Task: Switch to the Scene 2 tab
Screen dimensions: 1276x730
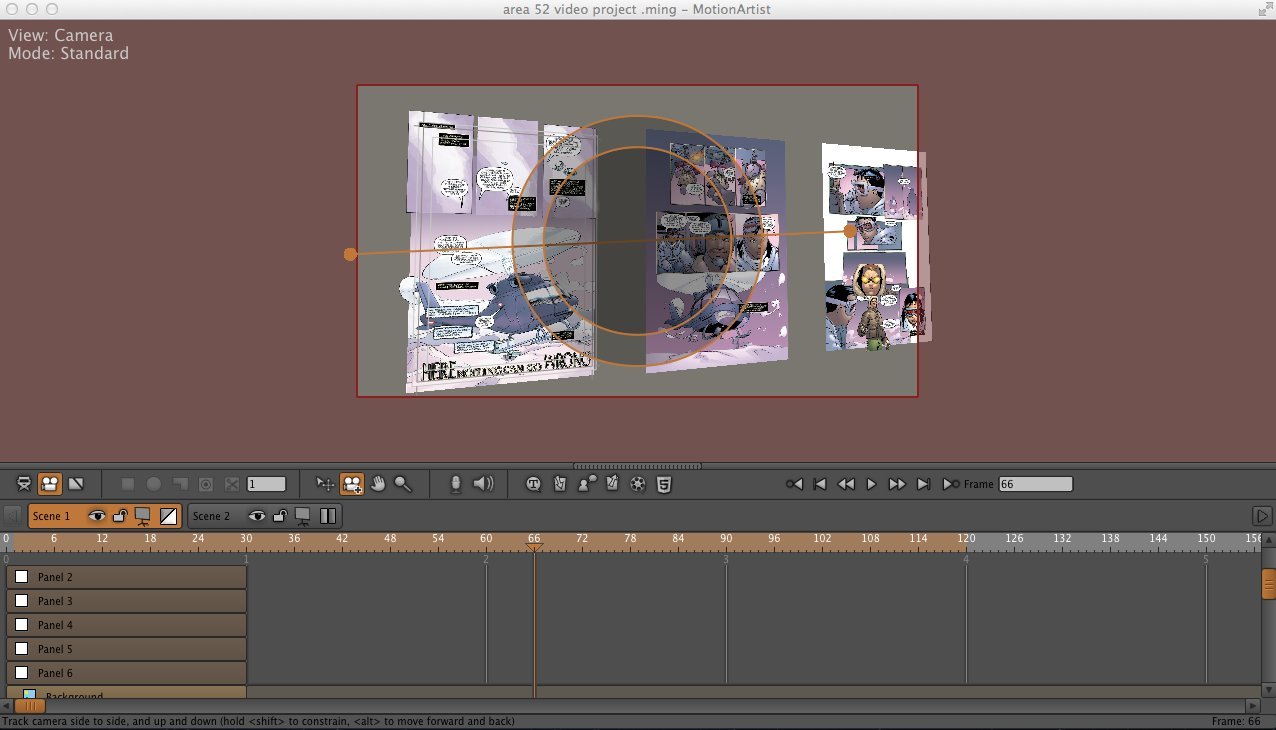Action: tap(212, 516)
